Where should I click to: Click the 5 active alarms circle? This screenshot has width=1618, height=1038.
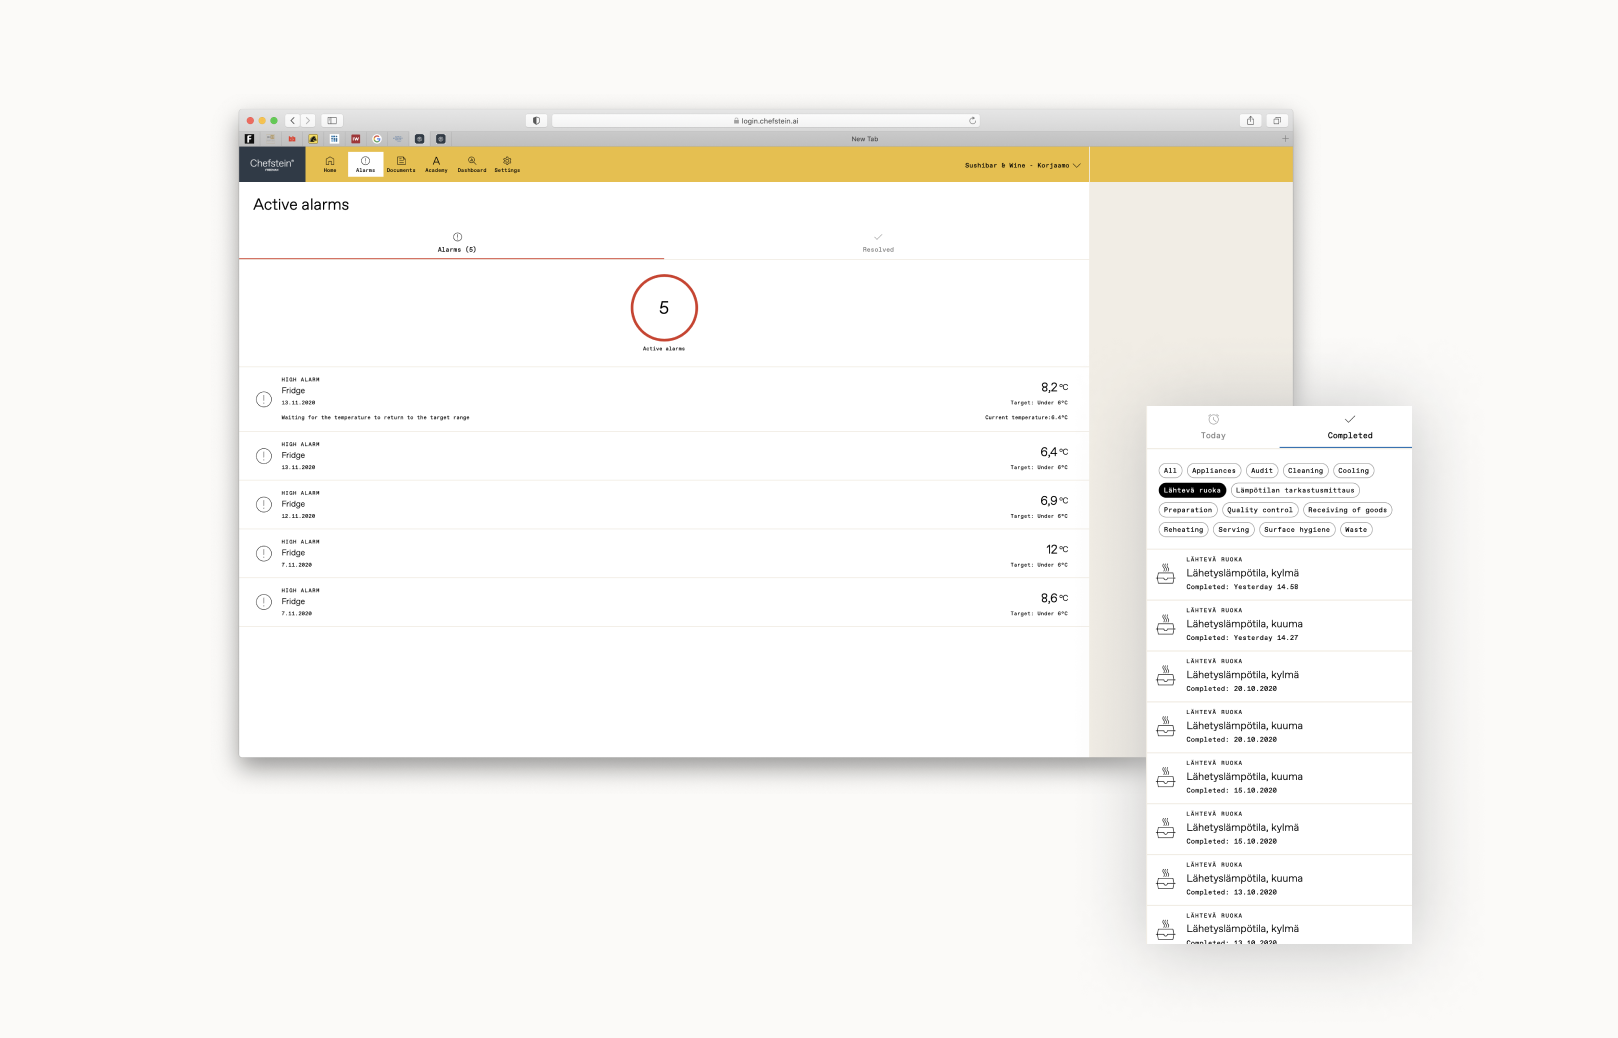tap(664, 308)
